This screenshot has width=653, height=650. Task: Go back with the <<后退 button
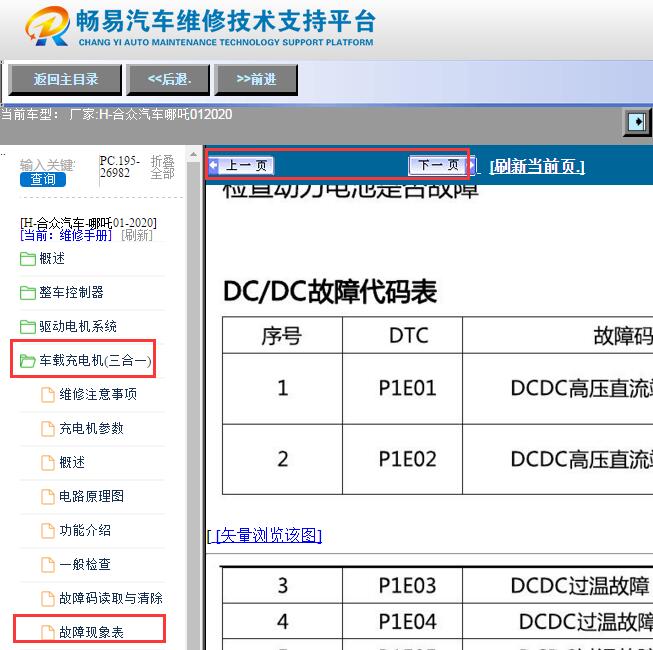coord(168,79)
